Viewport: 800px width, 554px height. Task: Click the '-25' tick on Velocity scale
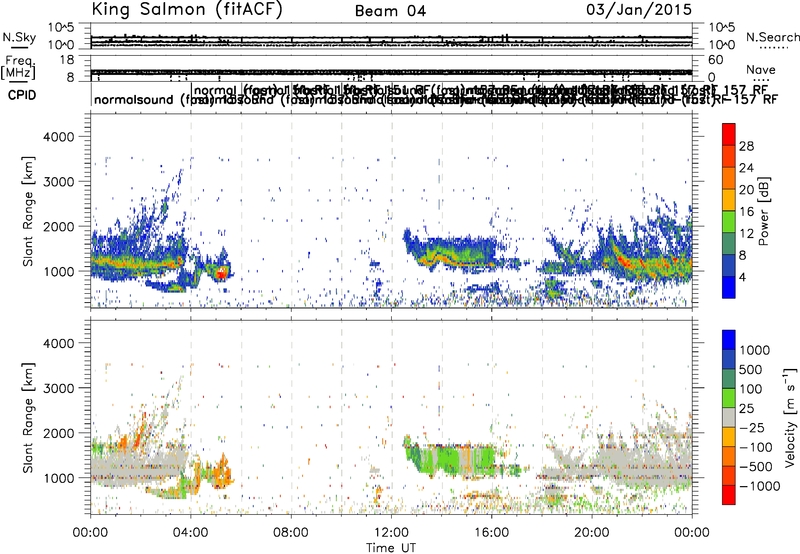pyautogui.click(x=753, y=427)
